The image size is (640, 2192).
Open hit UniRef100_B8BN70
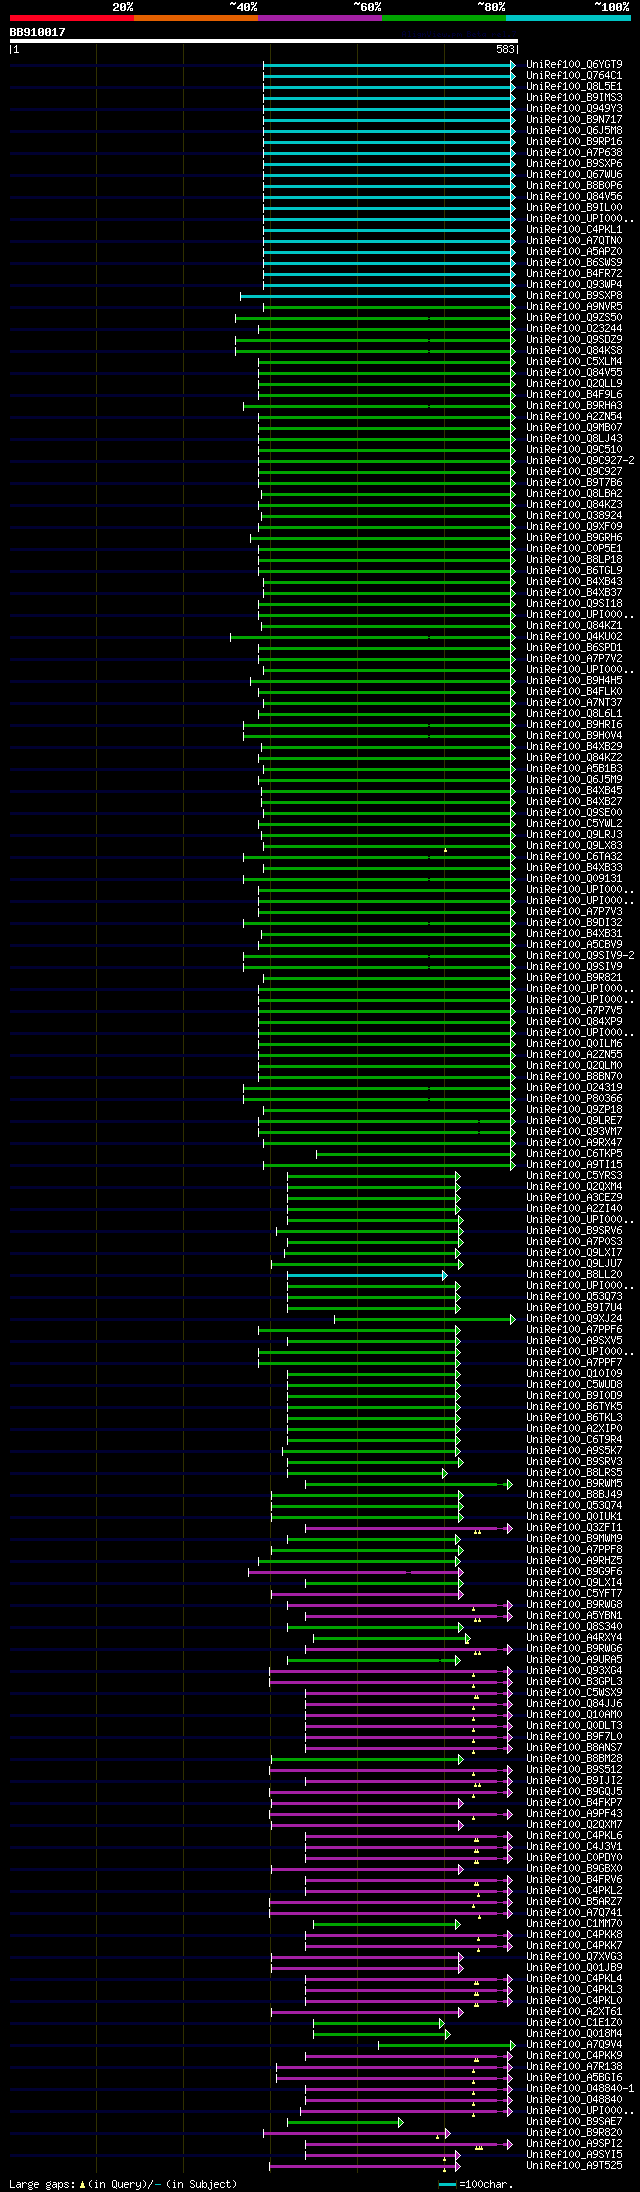pos(574,1076)
